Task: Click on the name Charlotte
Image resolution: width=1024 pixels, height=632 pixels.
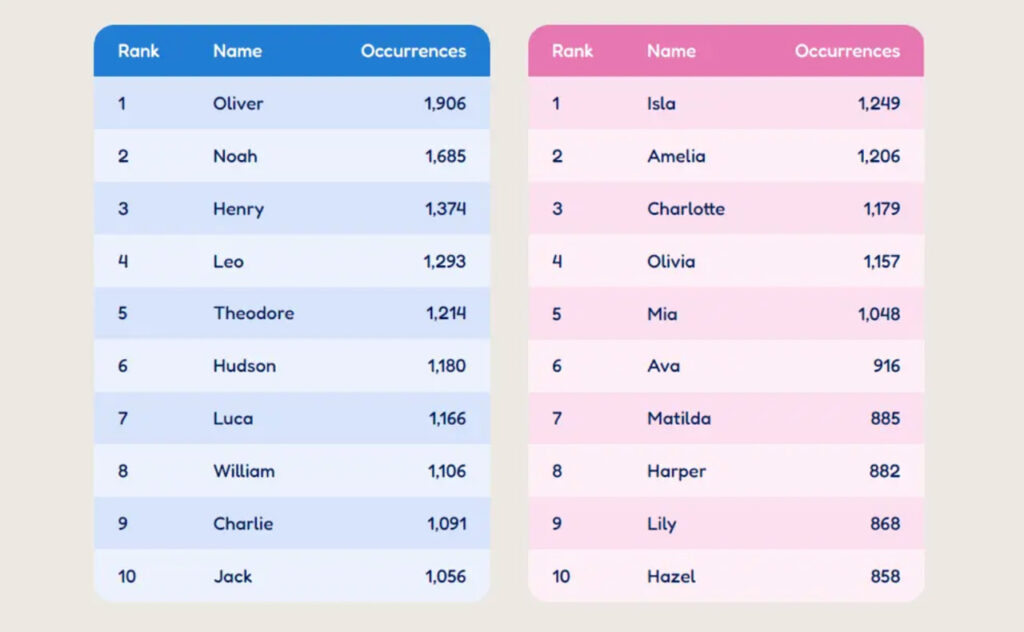Action: [686, 209]
